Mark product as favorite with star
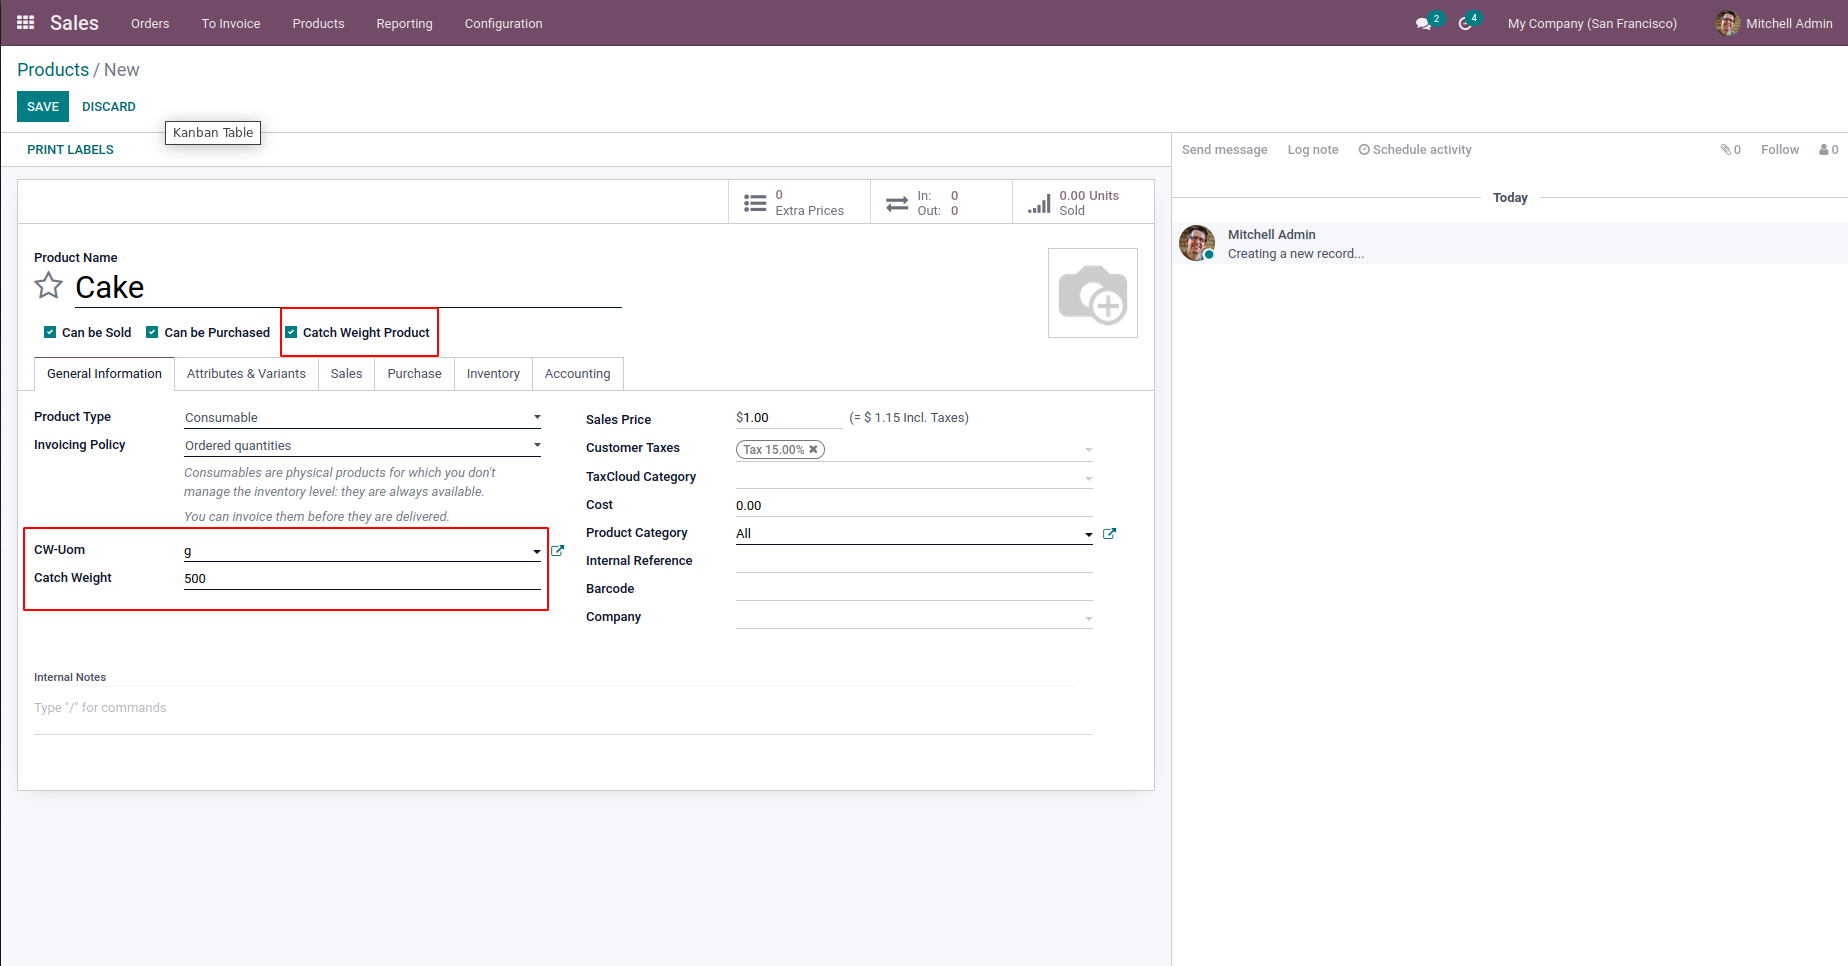The image size is (1848, 966). tap(48, 286)
